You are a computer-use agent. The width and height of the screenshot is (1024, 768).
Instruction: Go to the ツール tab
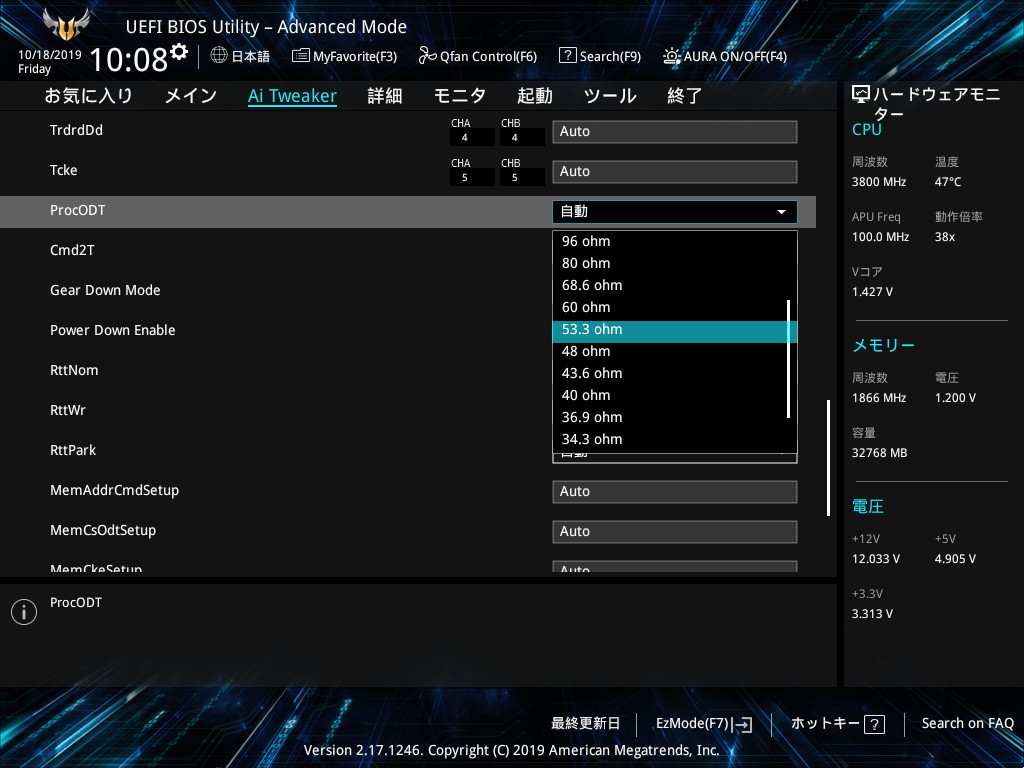[x=609, y=96]
